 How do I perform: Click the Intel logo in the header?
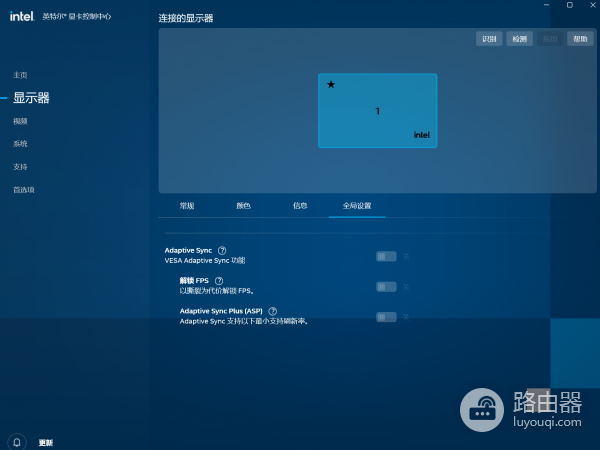pos(22,16)
